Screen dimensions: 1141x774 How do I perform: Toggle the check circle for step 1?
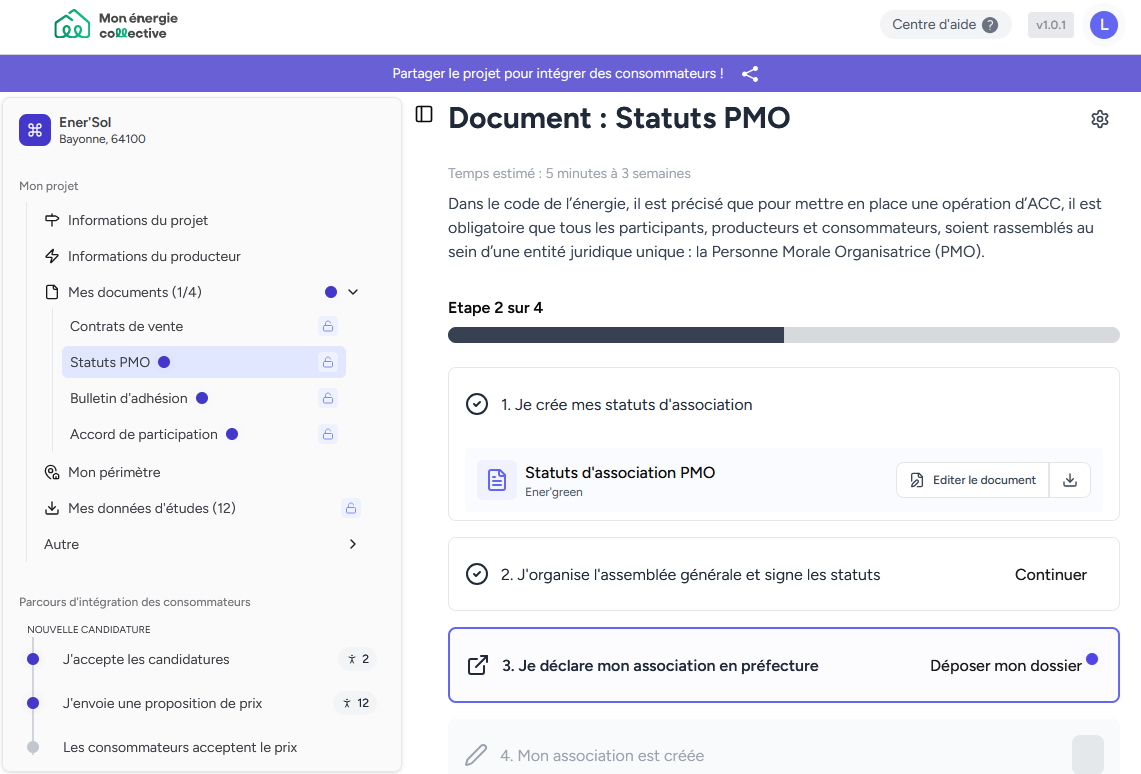[x=477, y=405]
